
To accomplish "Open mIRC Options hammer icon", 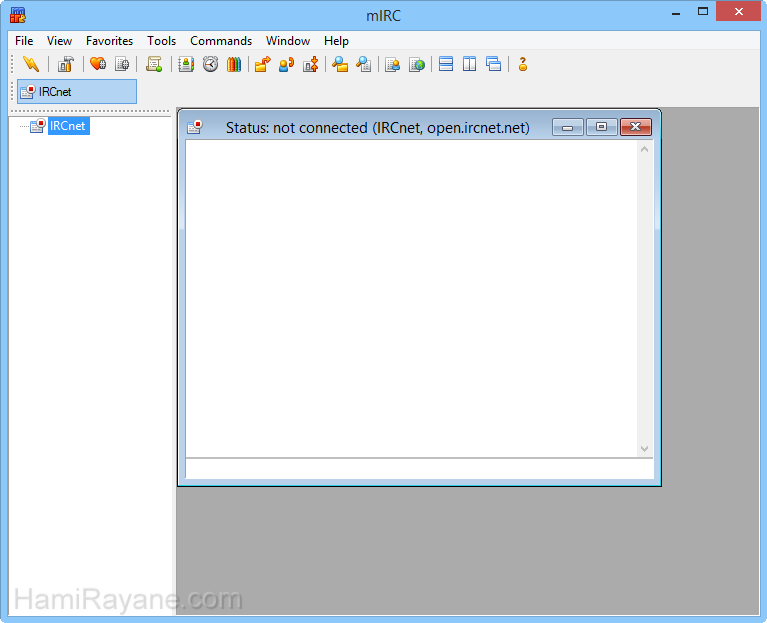I will (66, 64).
